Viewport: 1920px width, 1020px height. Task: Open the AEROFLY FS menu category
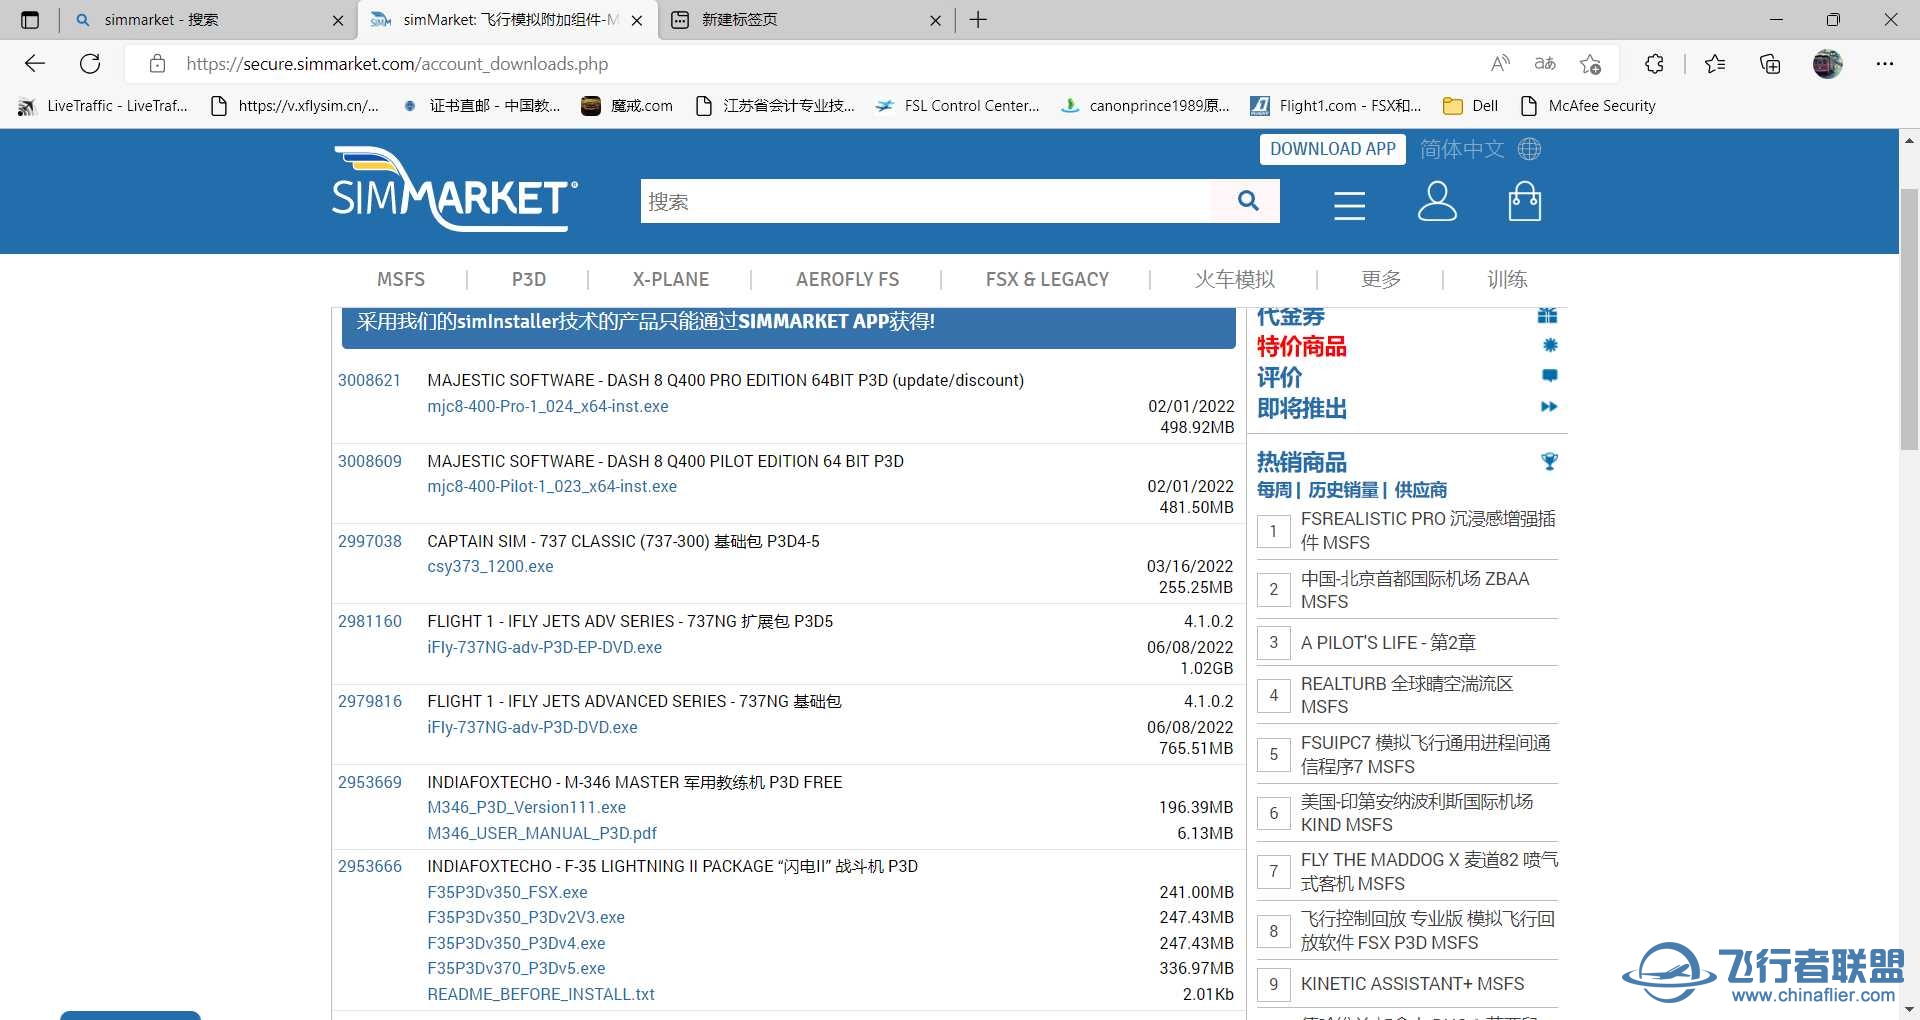coord(847,279)
